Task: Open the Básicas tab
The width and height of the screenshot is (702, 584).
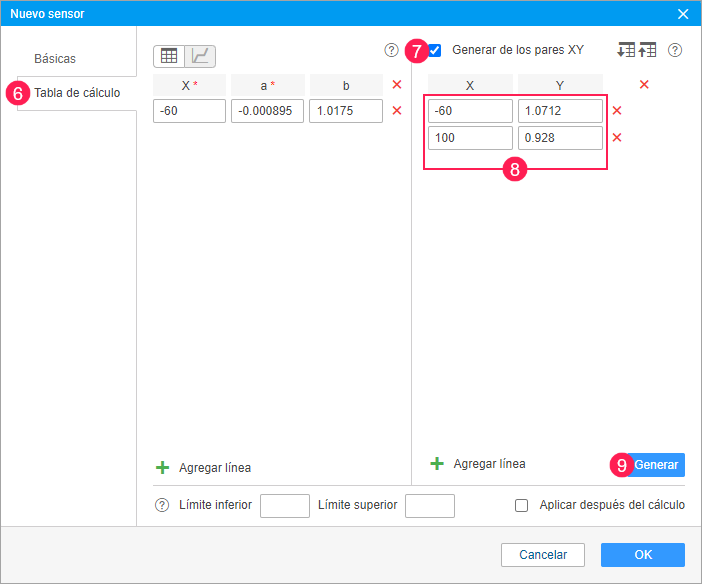Action: pyautogui.click(x=55, y=59)
